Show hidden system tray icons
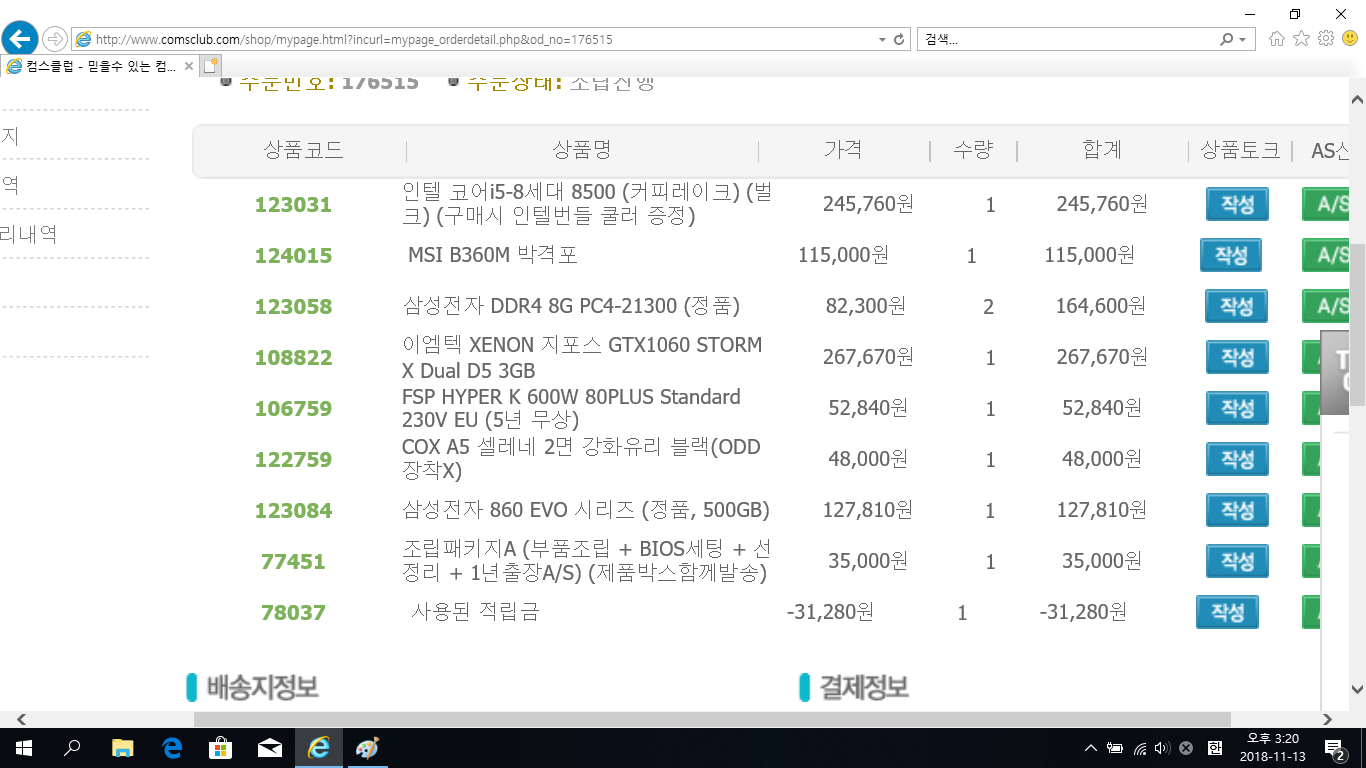 click(1091, 748)
